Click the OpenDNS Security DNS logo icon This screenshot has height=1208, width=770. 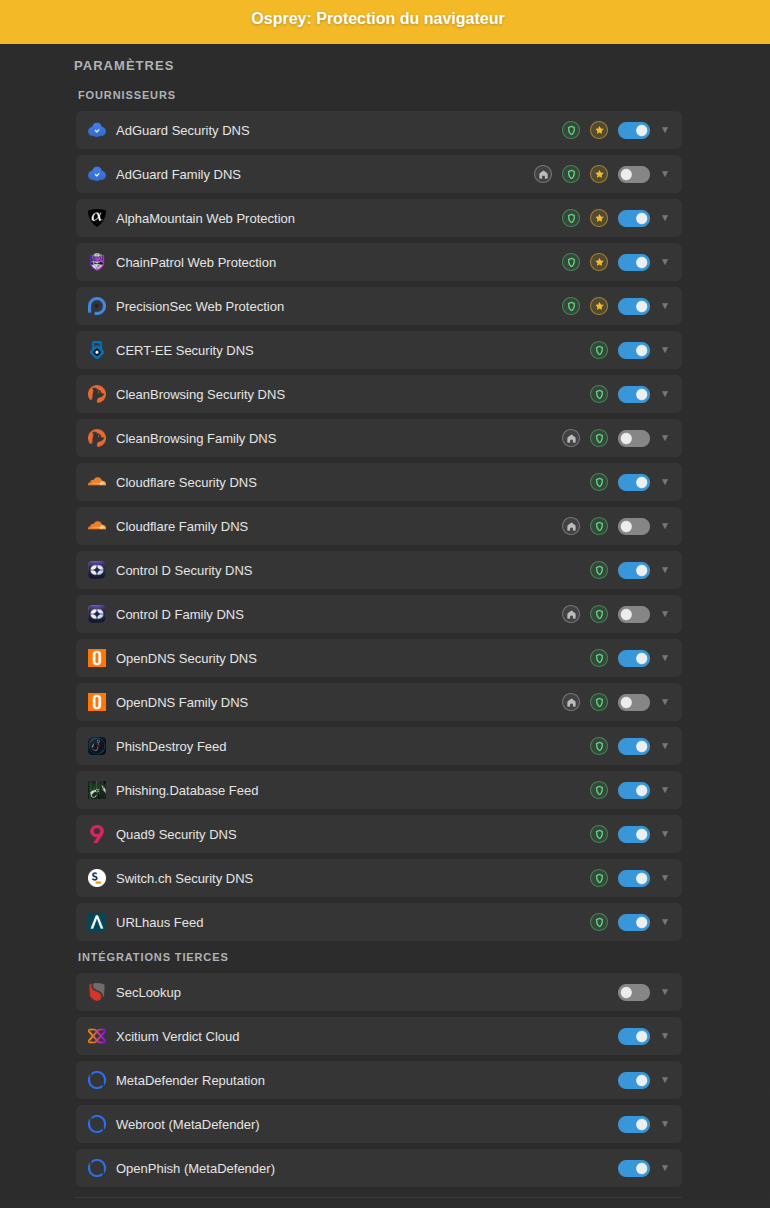pos(97,658)
